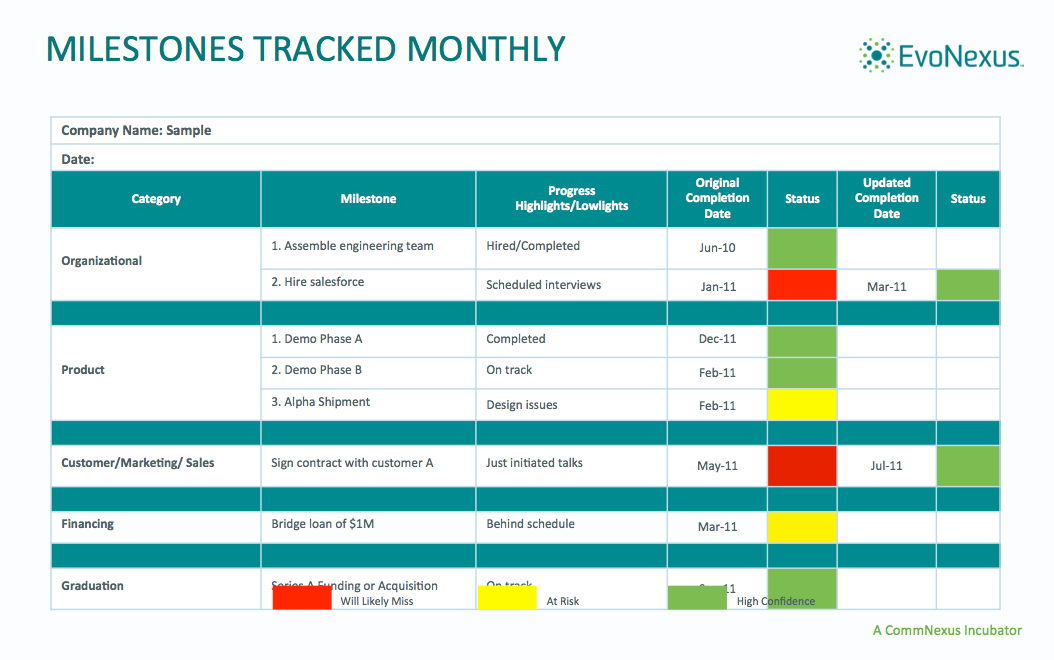Screen dimensions: 1054x660
Task: Click the red Will Likely Miss legend swatch
Action: click(302, 597)
